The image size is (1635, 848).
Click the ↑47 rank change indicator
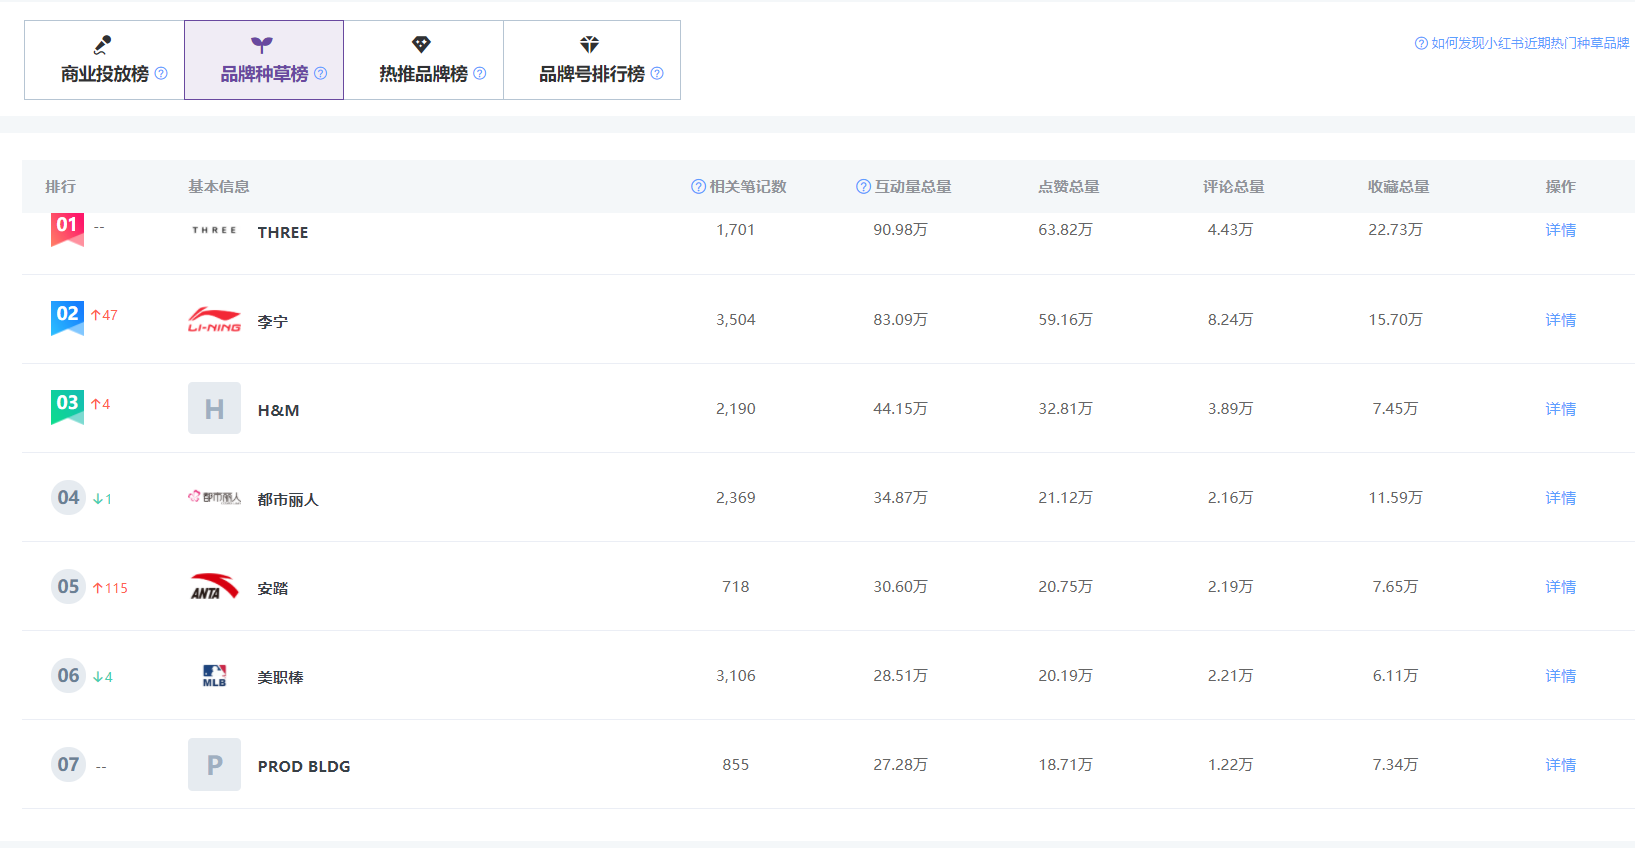(x=104, y=315)
